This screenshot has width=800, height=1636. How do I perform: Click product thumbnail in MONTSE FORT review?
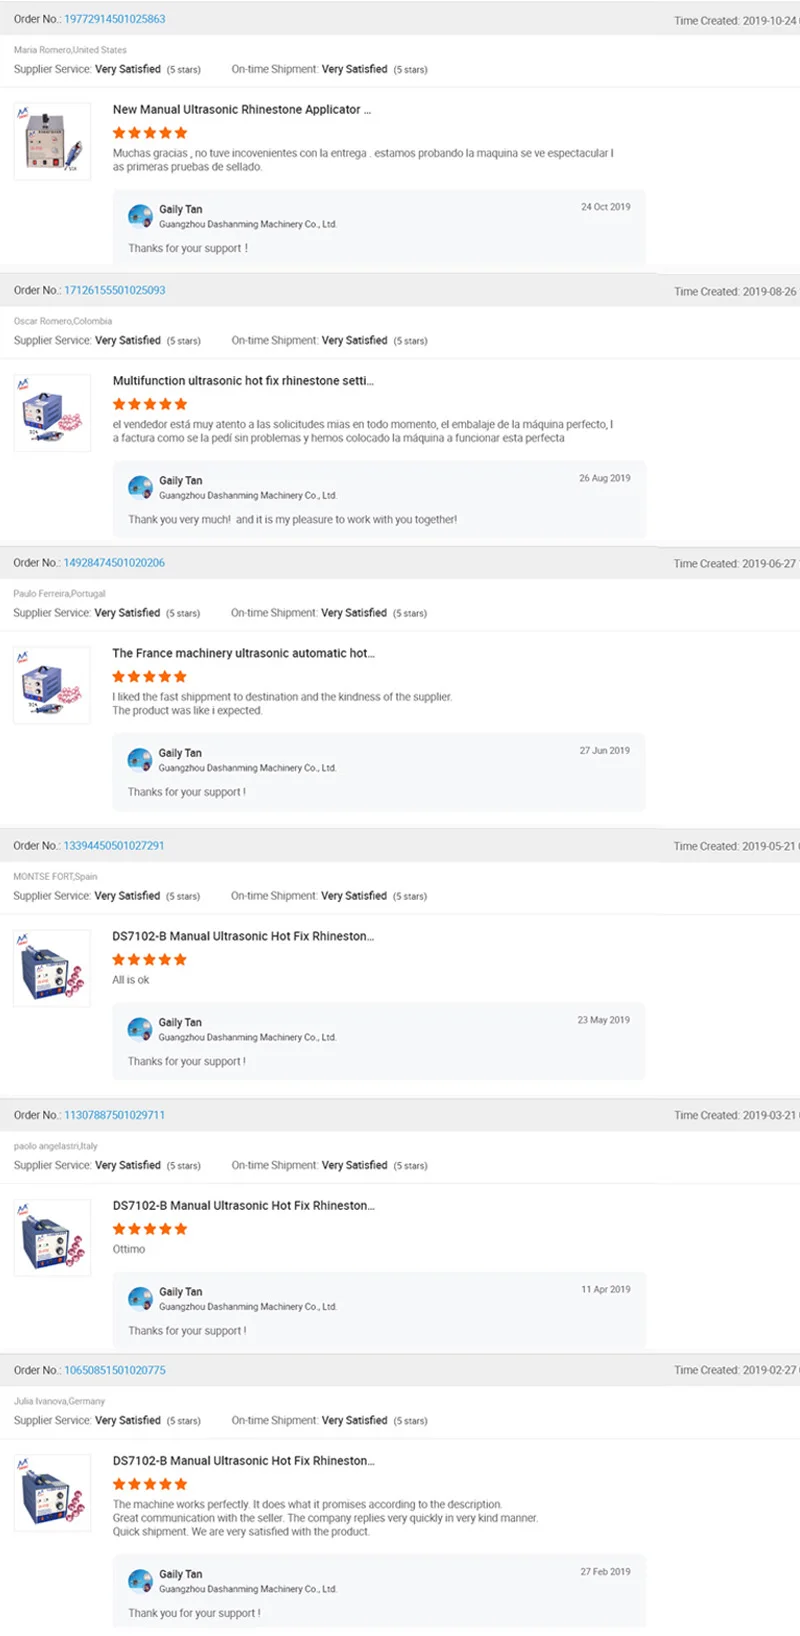click(52, 967)
